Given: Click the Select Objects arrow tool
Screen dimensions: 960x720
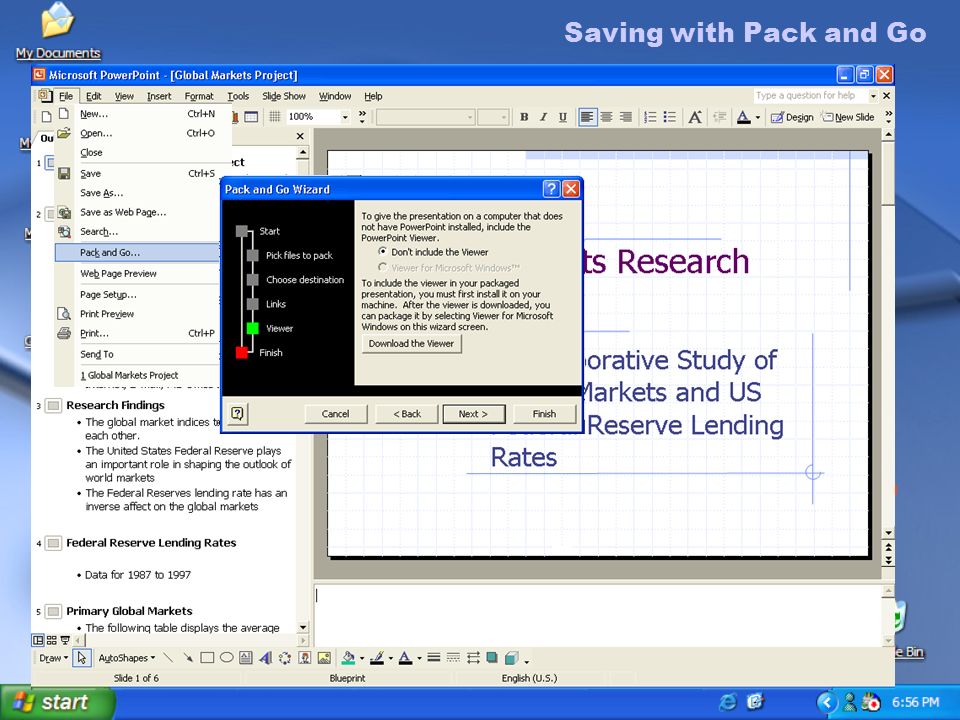Looking at the screenshot, I should pyautogui.click(x=81, y=658).
